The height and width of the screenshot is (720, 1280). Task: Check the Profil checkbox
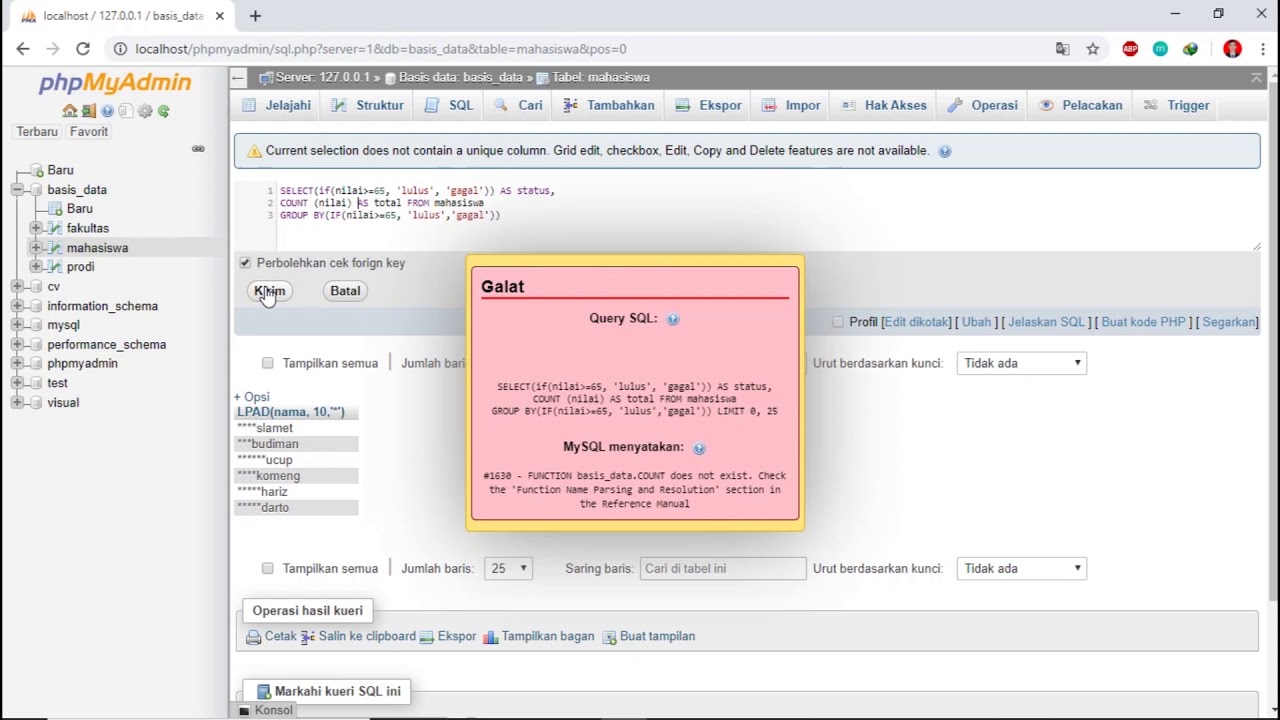click(838, 322)
